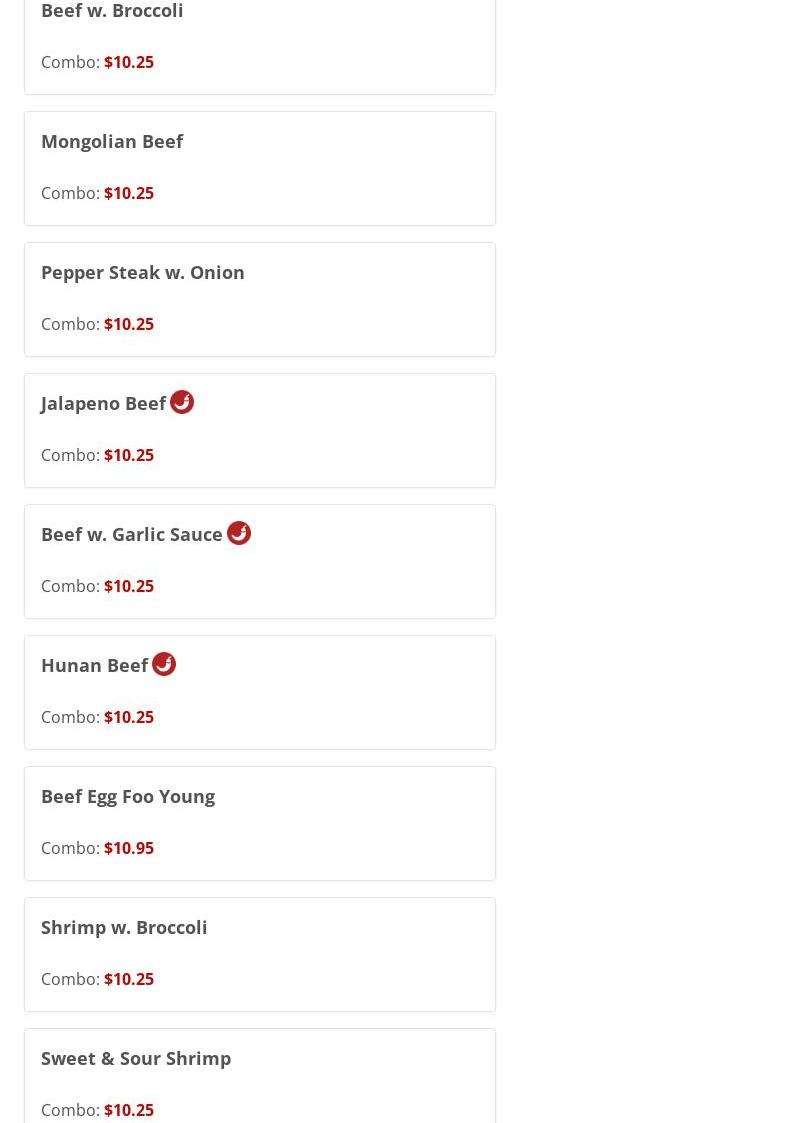Open the Beef w. Garlic Sauce title
This screenshot has height=1123, width=785.
(132, 534)
